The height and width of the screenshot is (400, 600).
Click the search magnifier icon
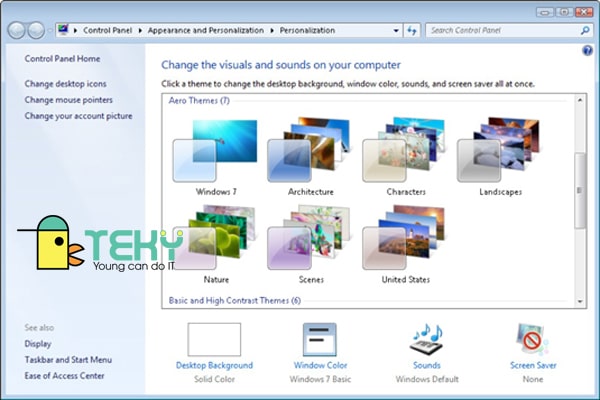tap(585, 30)
